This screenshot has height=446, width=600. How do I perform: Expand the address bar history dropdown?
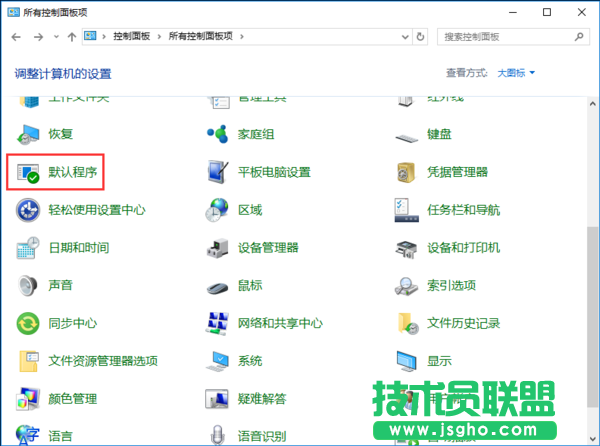coord(405,37)
